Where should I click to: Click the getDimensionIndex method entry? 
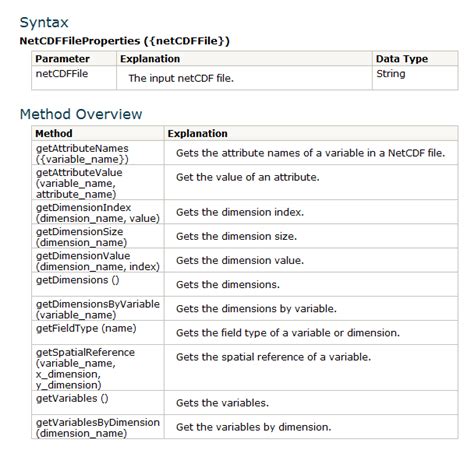98,212
